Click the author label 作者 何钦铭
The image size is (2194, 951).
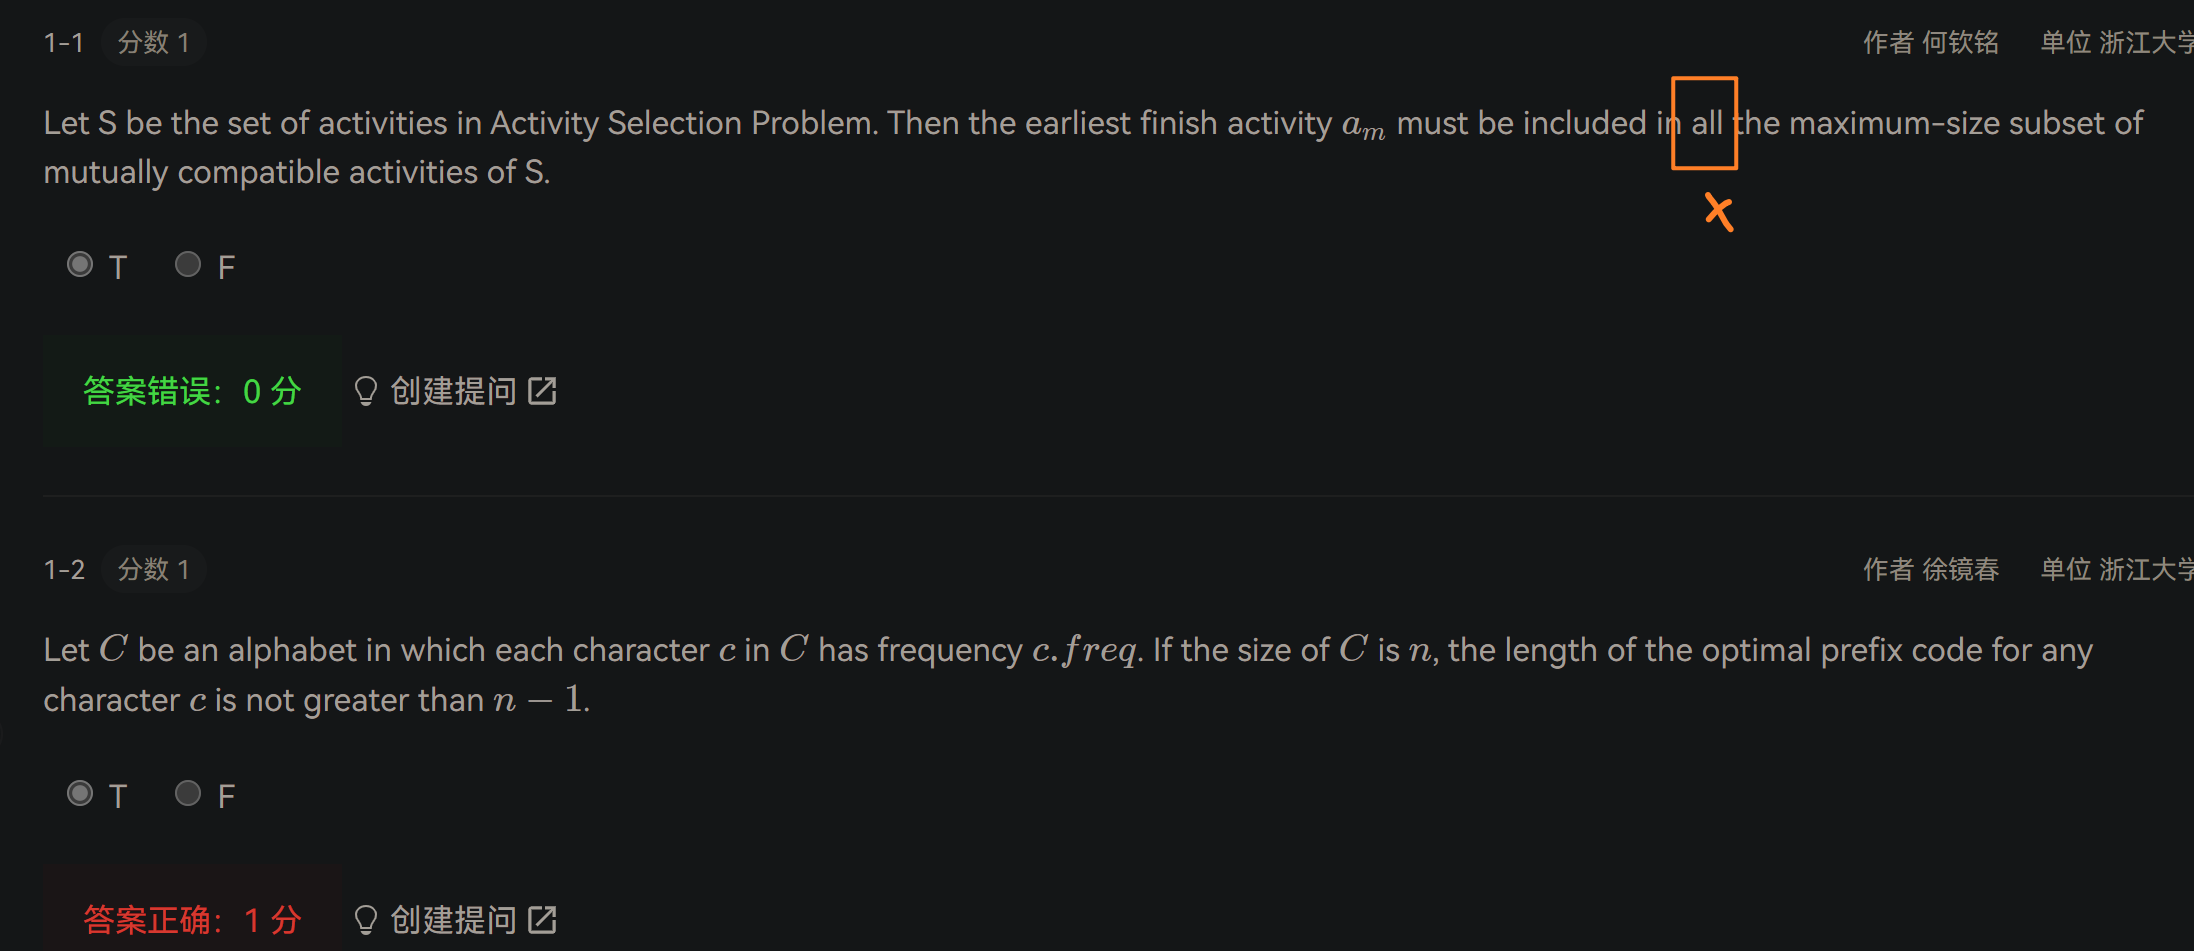click(1931, 42)
